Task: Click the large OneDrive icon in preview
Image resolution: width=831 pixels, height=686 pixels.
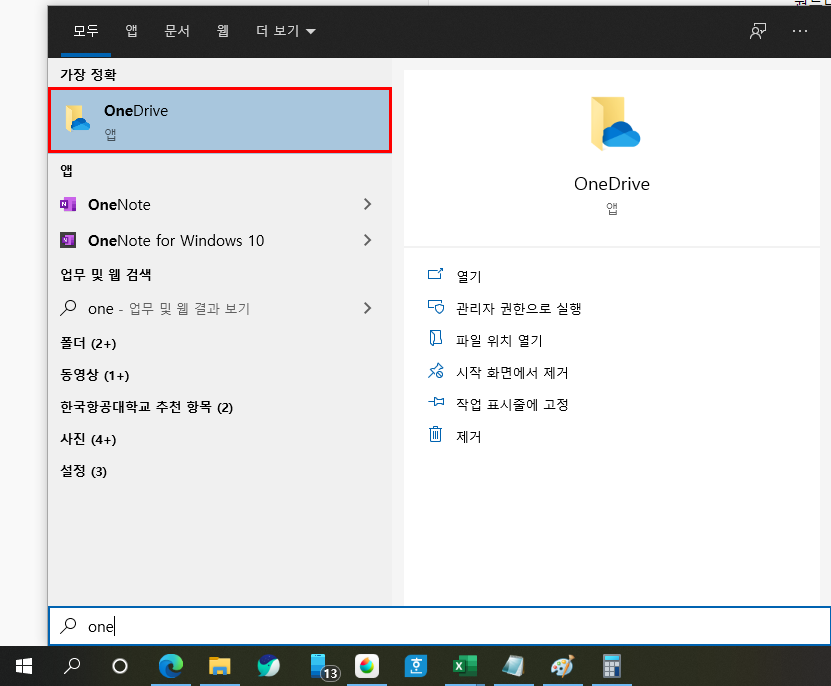Action: click(x=615, y=123)
